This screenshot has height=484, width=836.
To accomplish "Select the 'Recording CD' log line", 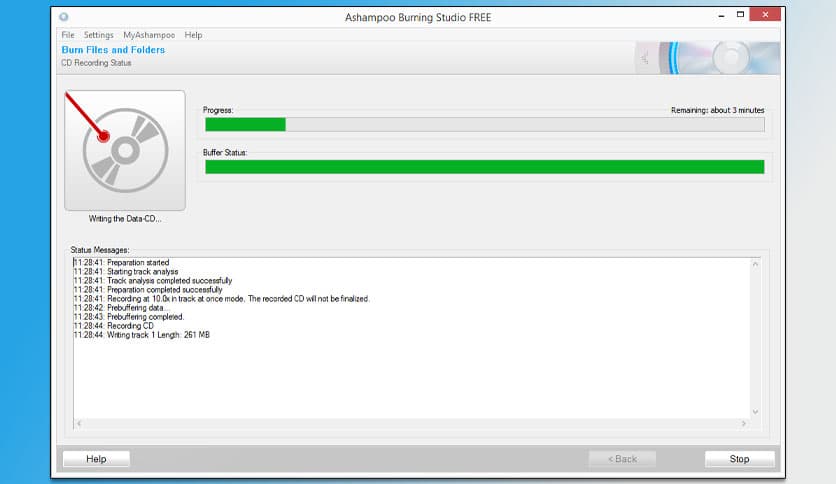I will point(114,326).
